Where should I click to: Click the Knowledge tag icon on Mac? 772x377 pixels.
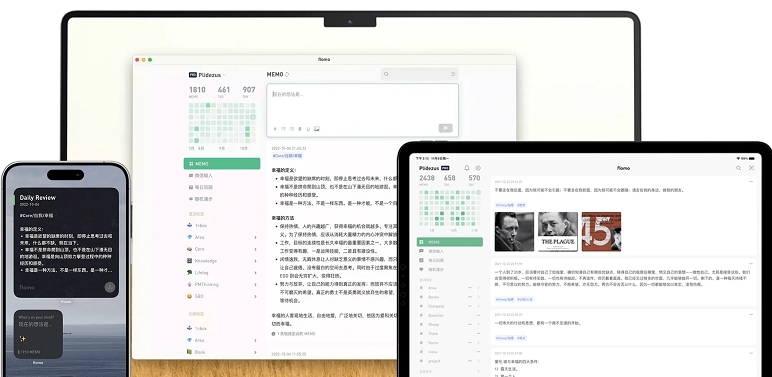tap(190, 261)
